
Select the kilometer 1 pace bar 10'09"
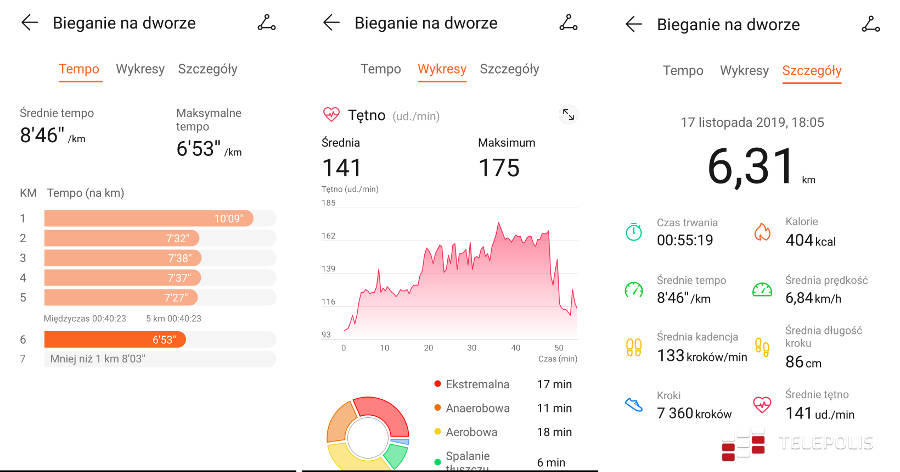click(148, 218)
